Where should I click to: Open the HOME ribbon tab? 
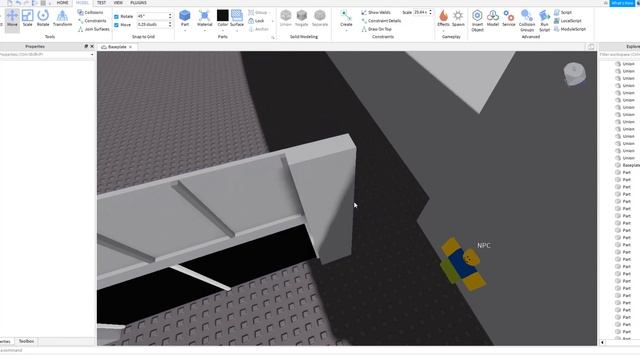coord(62,3)
